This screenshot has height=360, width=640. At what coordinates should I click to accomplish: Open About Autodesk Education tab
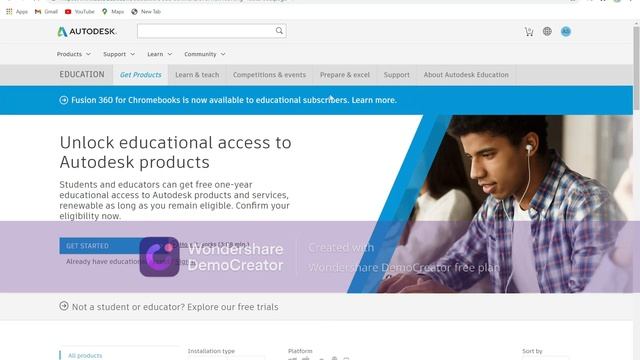[466, 75]
